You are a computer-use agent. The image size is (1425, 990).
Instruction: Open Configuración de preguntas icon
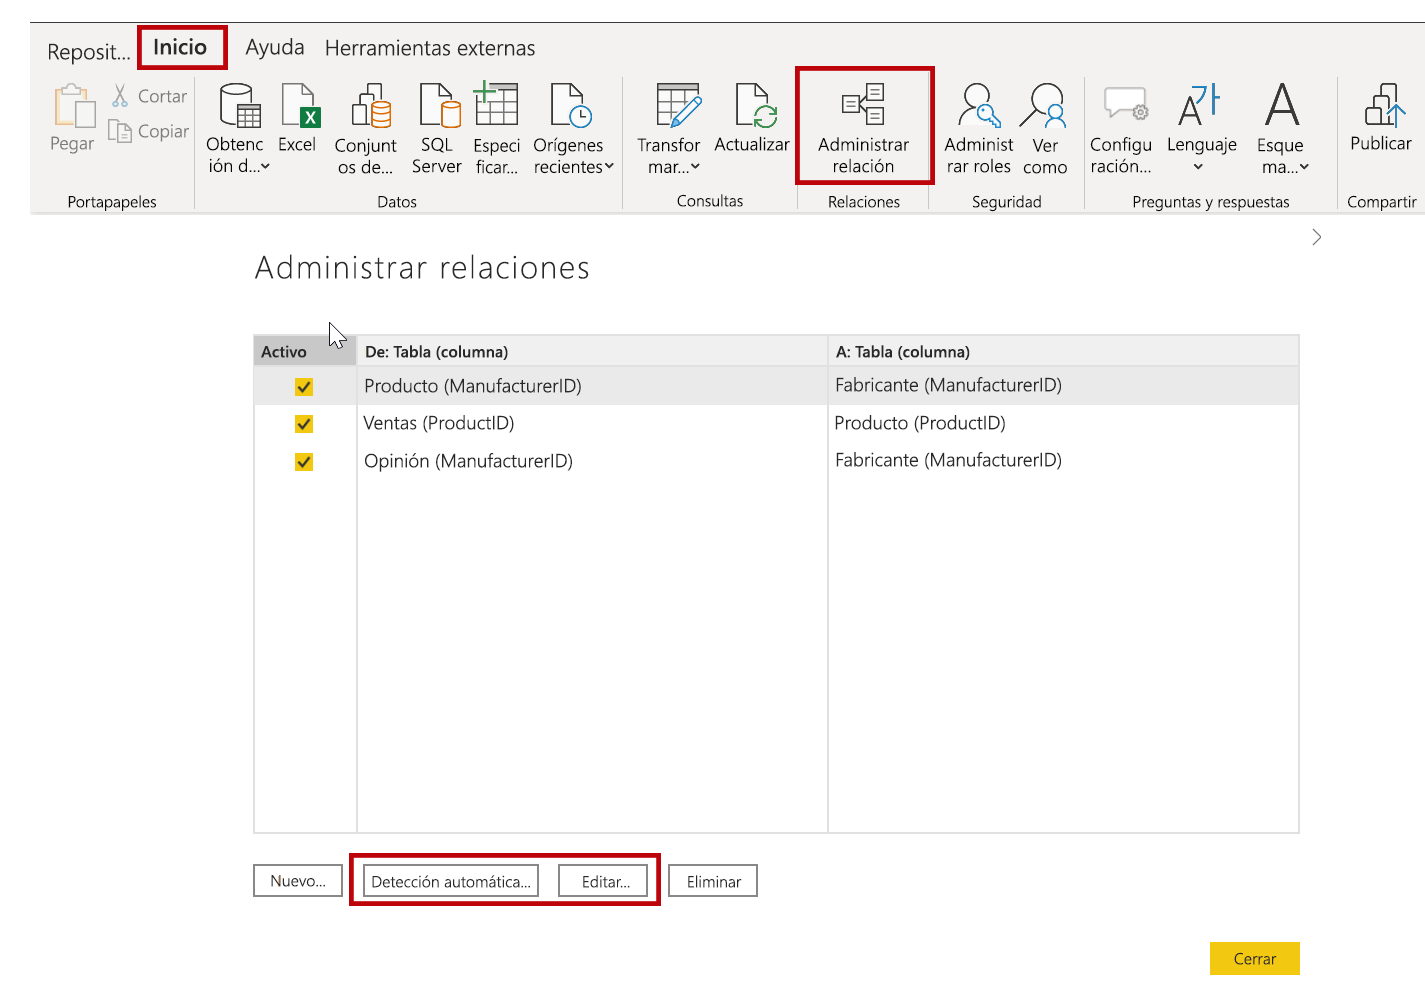(1126, 103)
